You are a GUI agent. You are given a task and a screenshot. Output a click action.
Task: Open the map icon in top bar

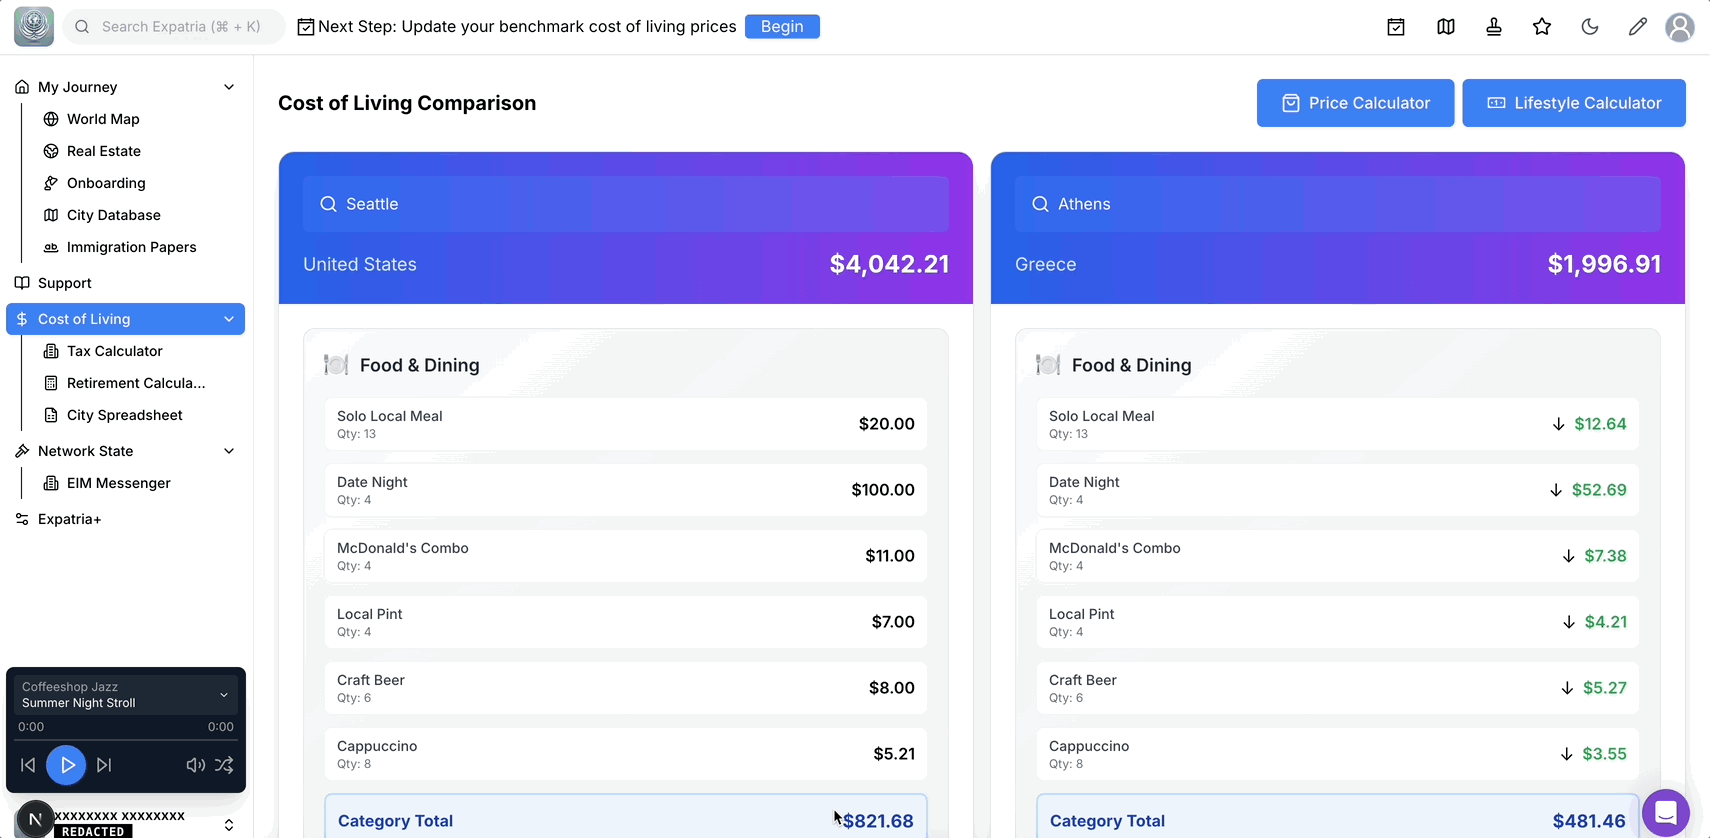pyautogui.click(x=1446, y=27)
